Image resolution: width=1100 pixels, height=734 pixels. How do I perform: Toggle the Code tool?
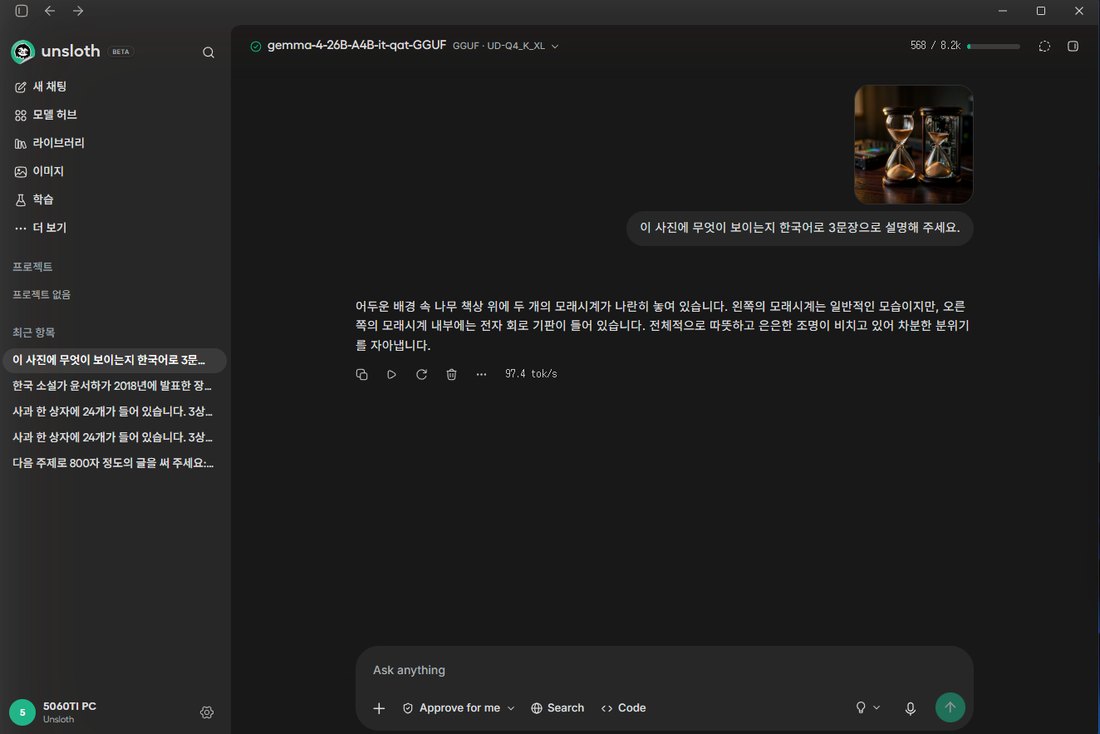pyautogui.click(x=624, y=708)
